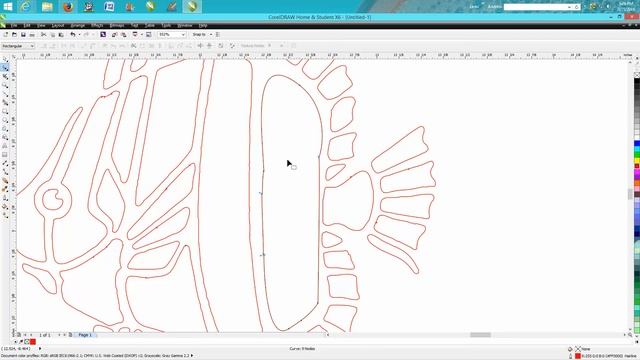Open the document palette flyout arrow
The image size is (640, 360).
click(16, 342)
